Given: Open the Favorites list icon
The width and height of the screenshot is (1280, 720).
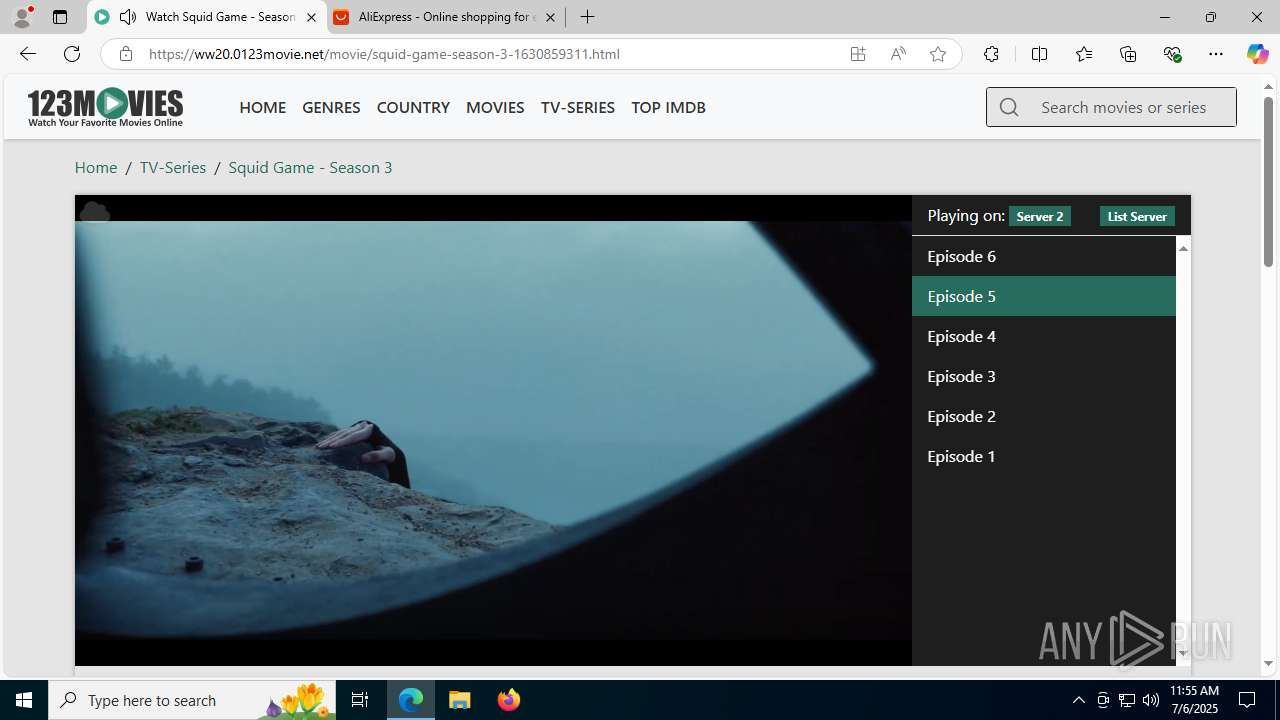Looking at the screenshot, I should coord(1084,54).
